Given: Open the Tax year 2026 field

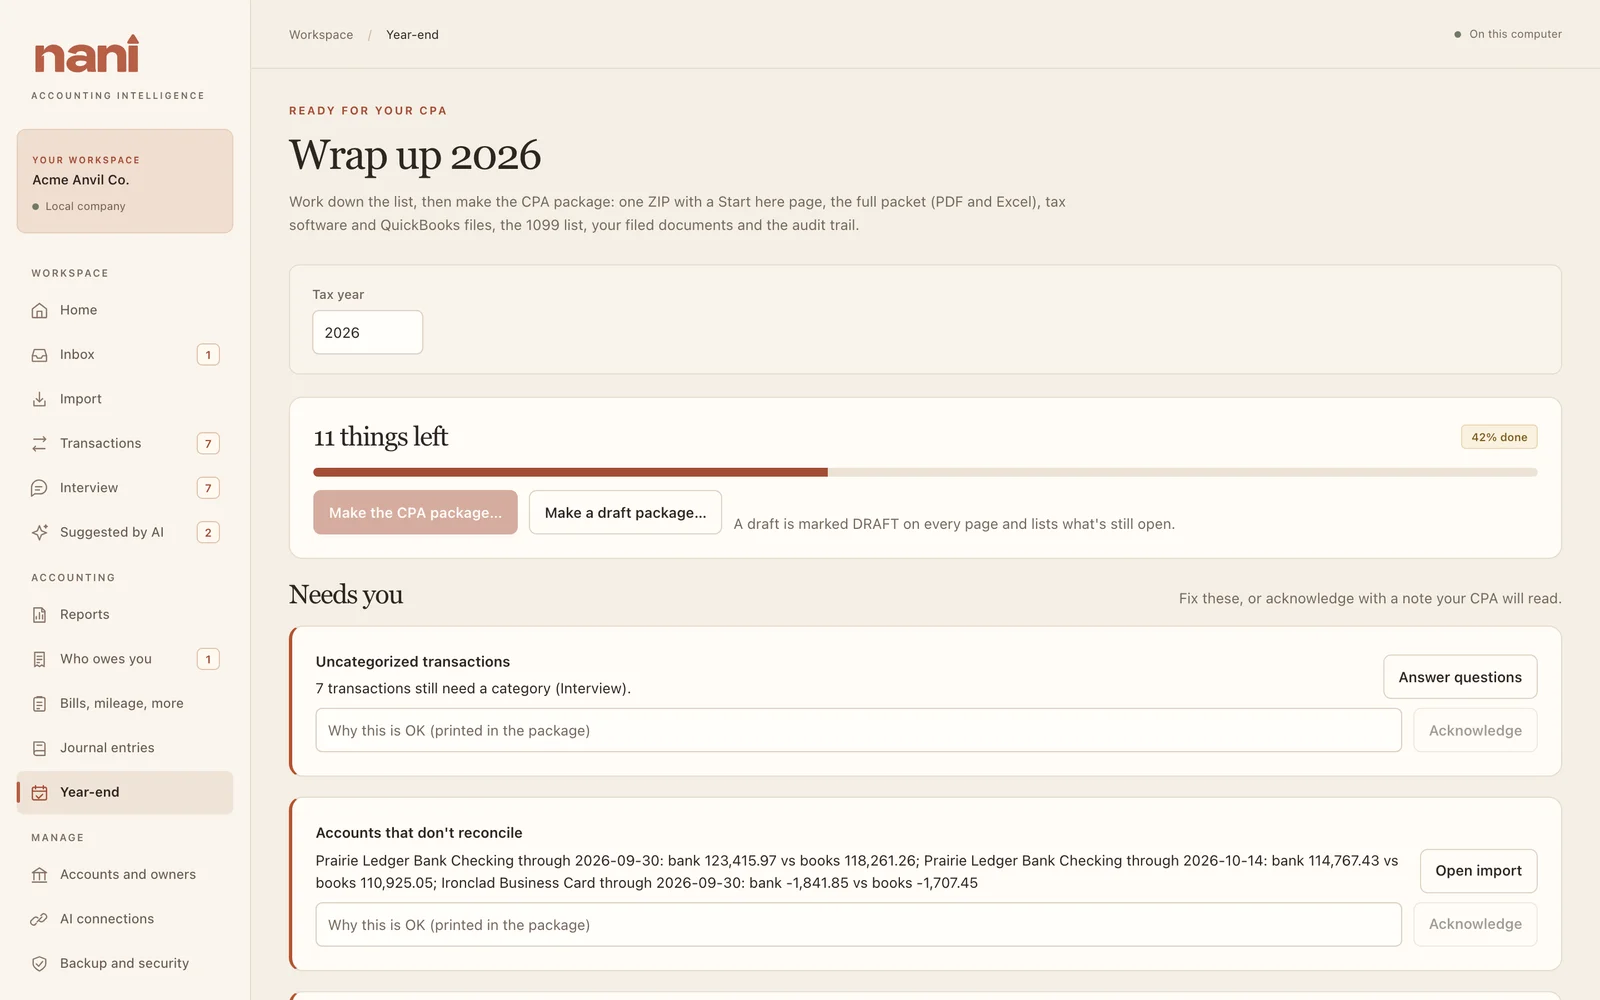Looking at the screenshot, I should (x=367, y=332).
